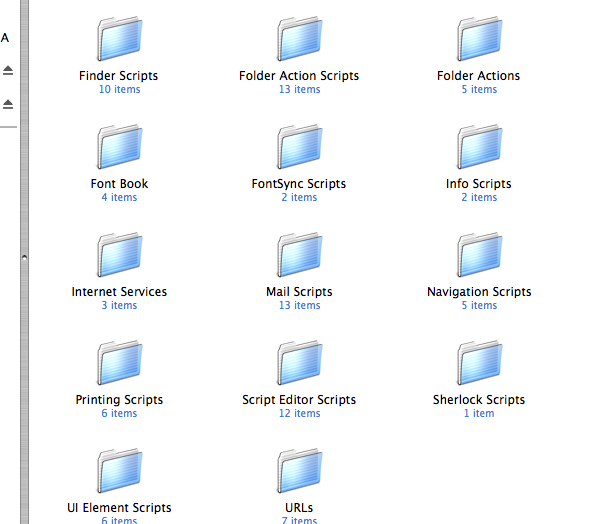
Task: Click the 'Folder Action Scripts' name label
Action: click(x=299, y=76)
